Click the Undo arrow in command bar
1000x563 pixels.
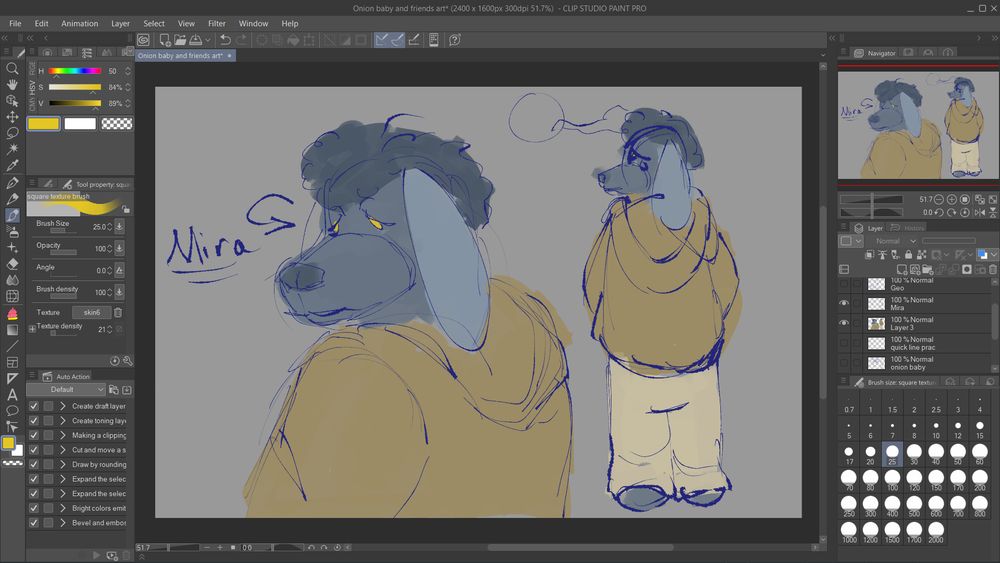click(224, 40)
